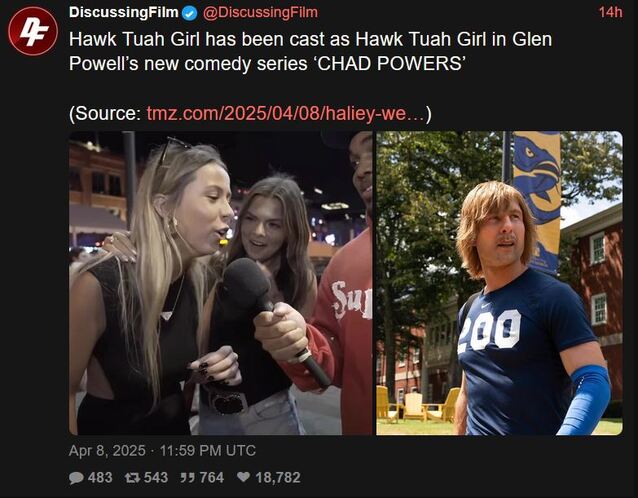Click the retweet arrows icon
638x498 pixels.
pos(132,477)
